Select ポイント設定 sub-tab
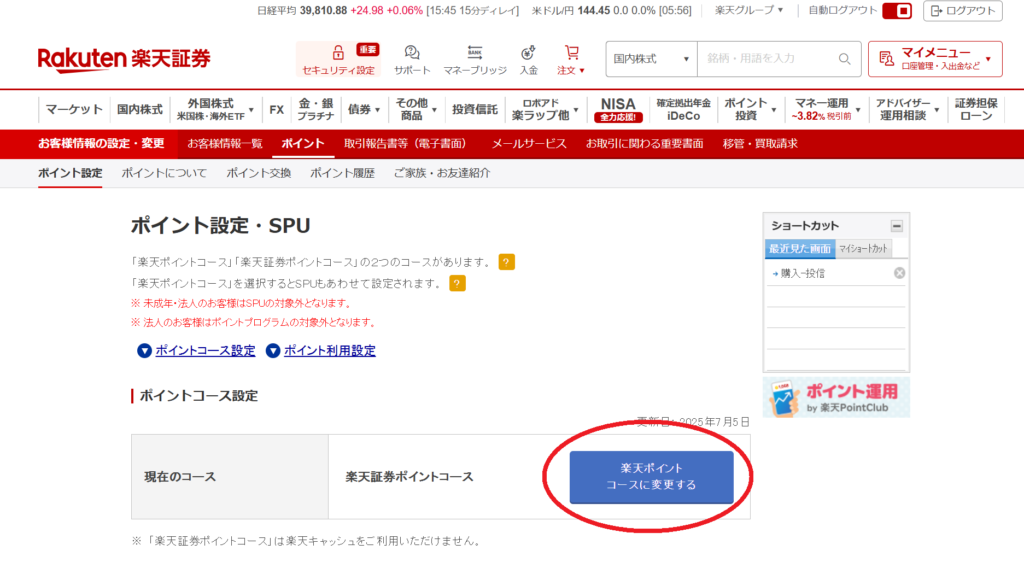Image resolution: width=1024 pixels, height=568 pixels. pos(70,173)
